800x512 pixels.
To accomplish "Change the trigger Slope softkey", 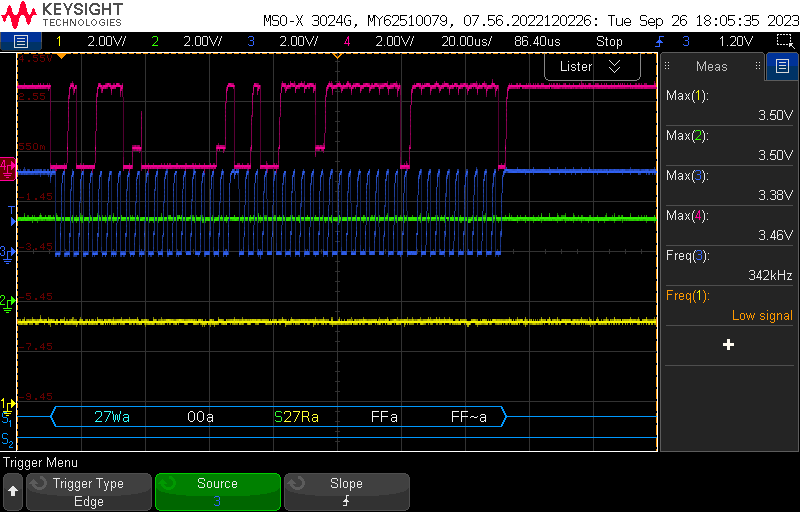I will pos(346,492).
